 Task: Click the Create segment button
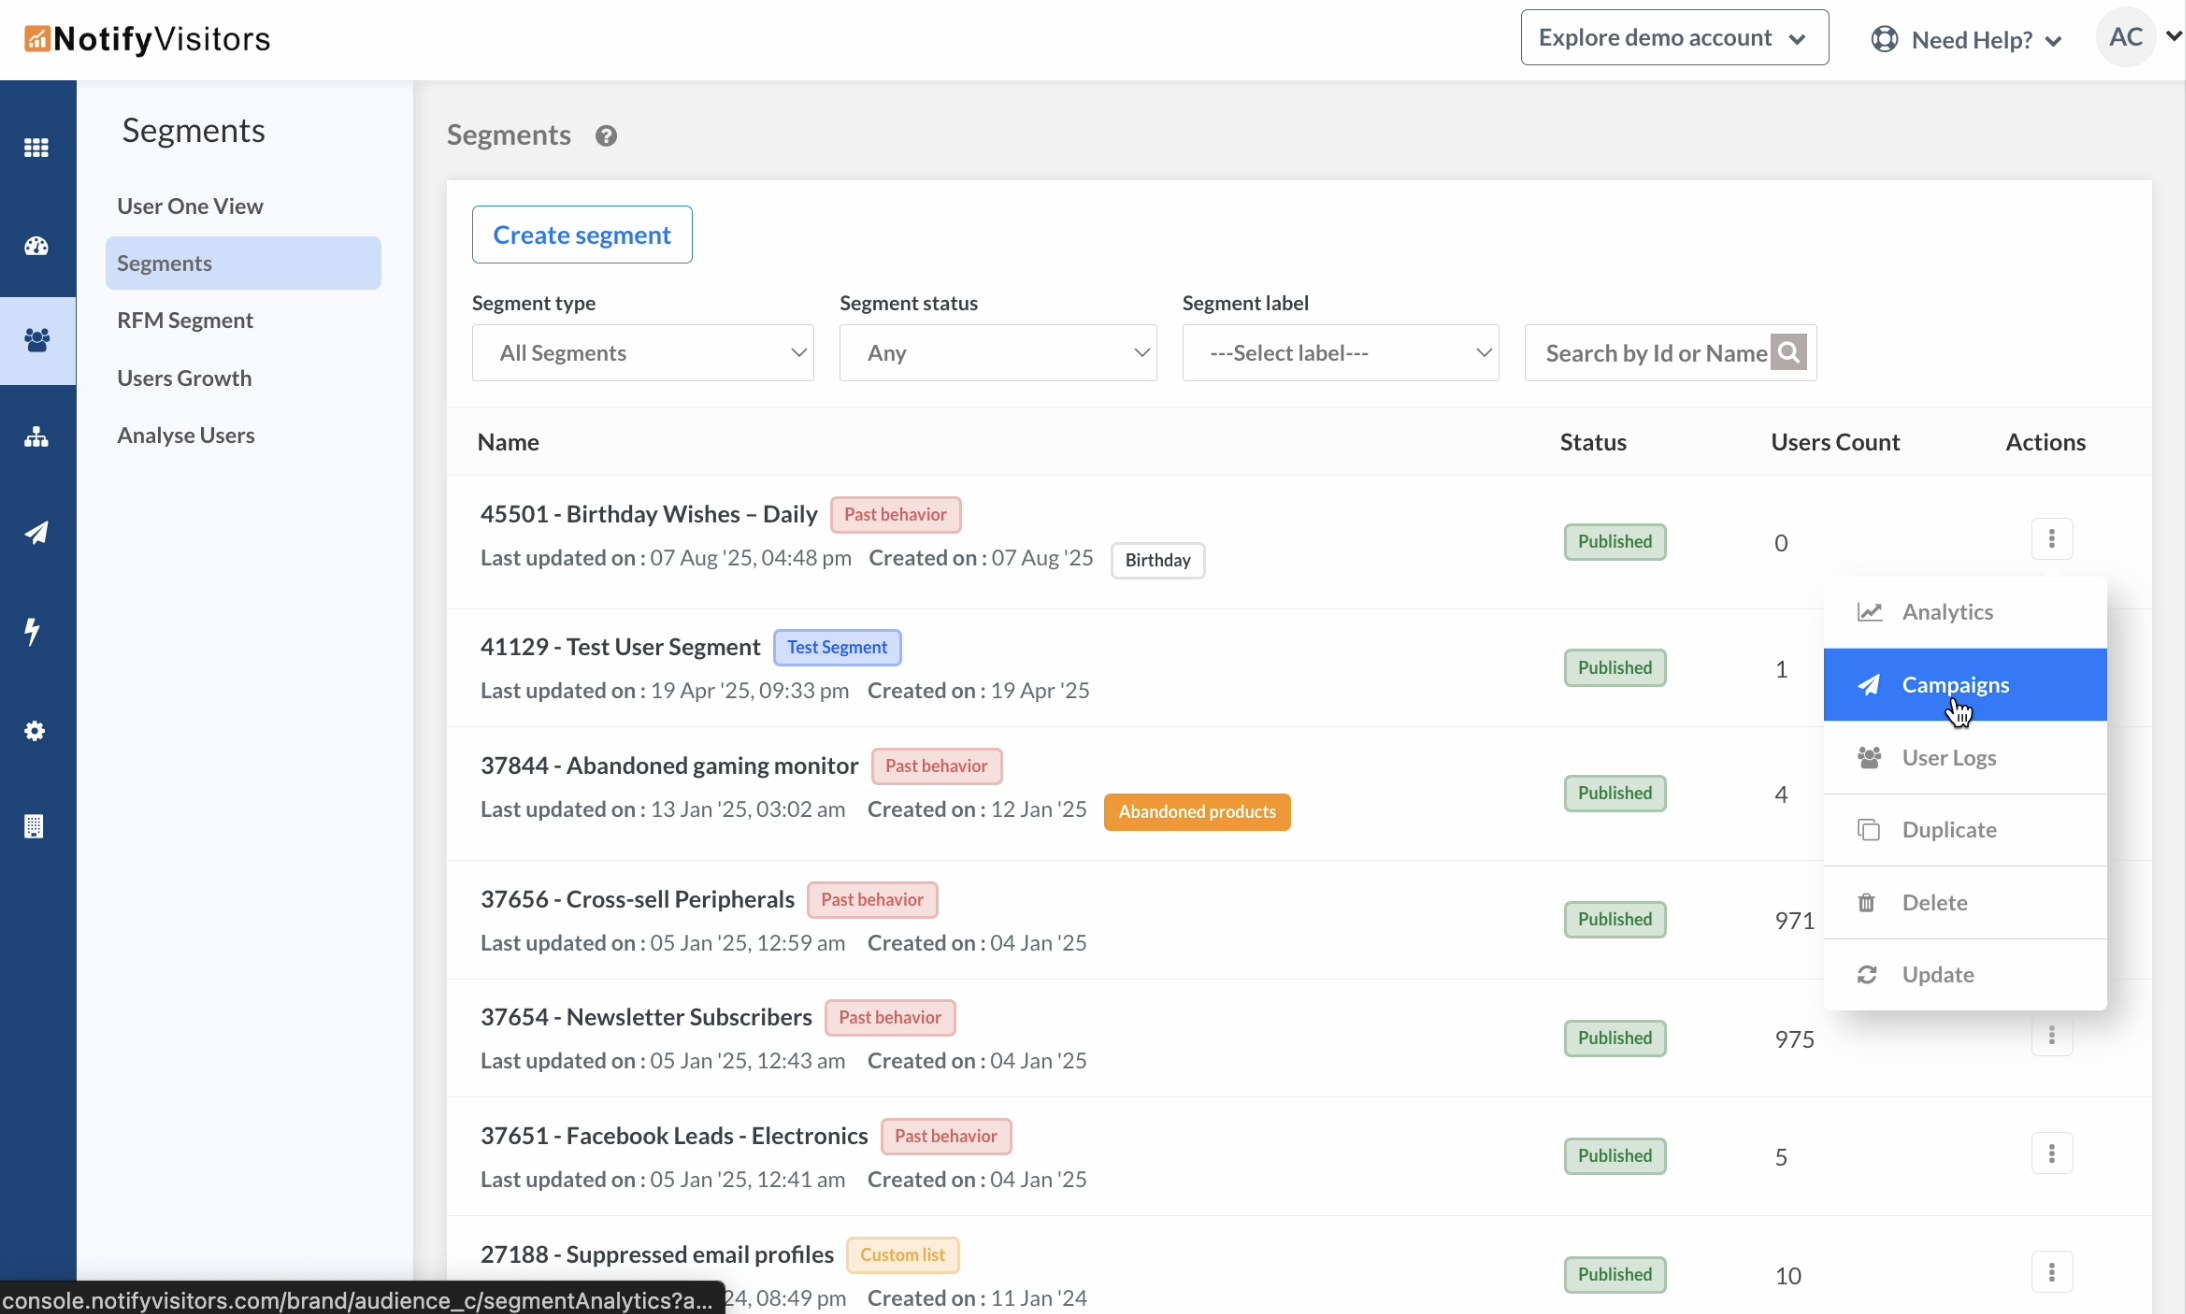582,235
